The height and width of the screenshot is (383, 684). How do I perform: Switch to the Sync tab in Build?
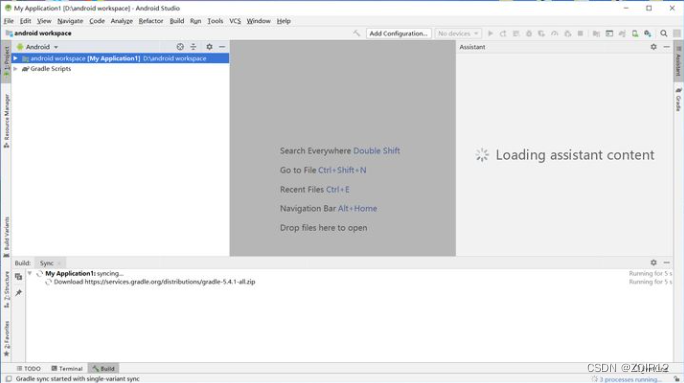pos(46,263)
